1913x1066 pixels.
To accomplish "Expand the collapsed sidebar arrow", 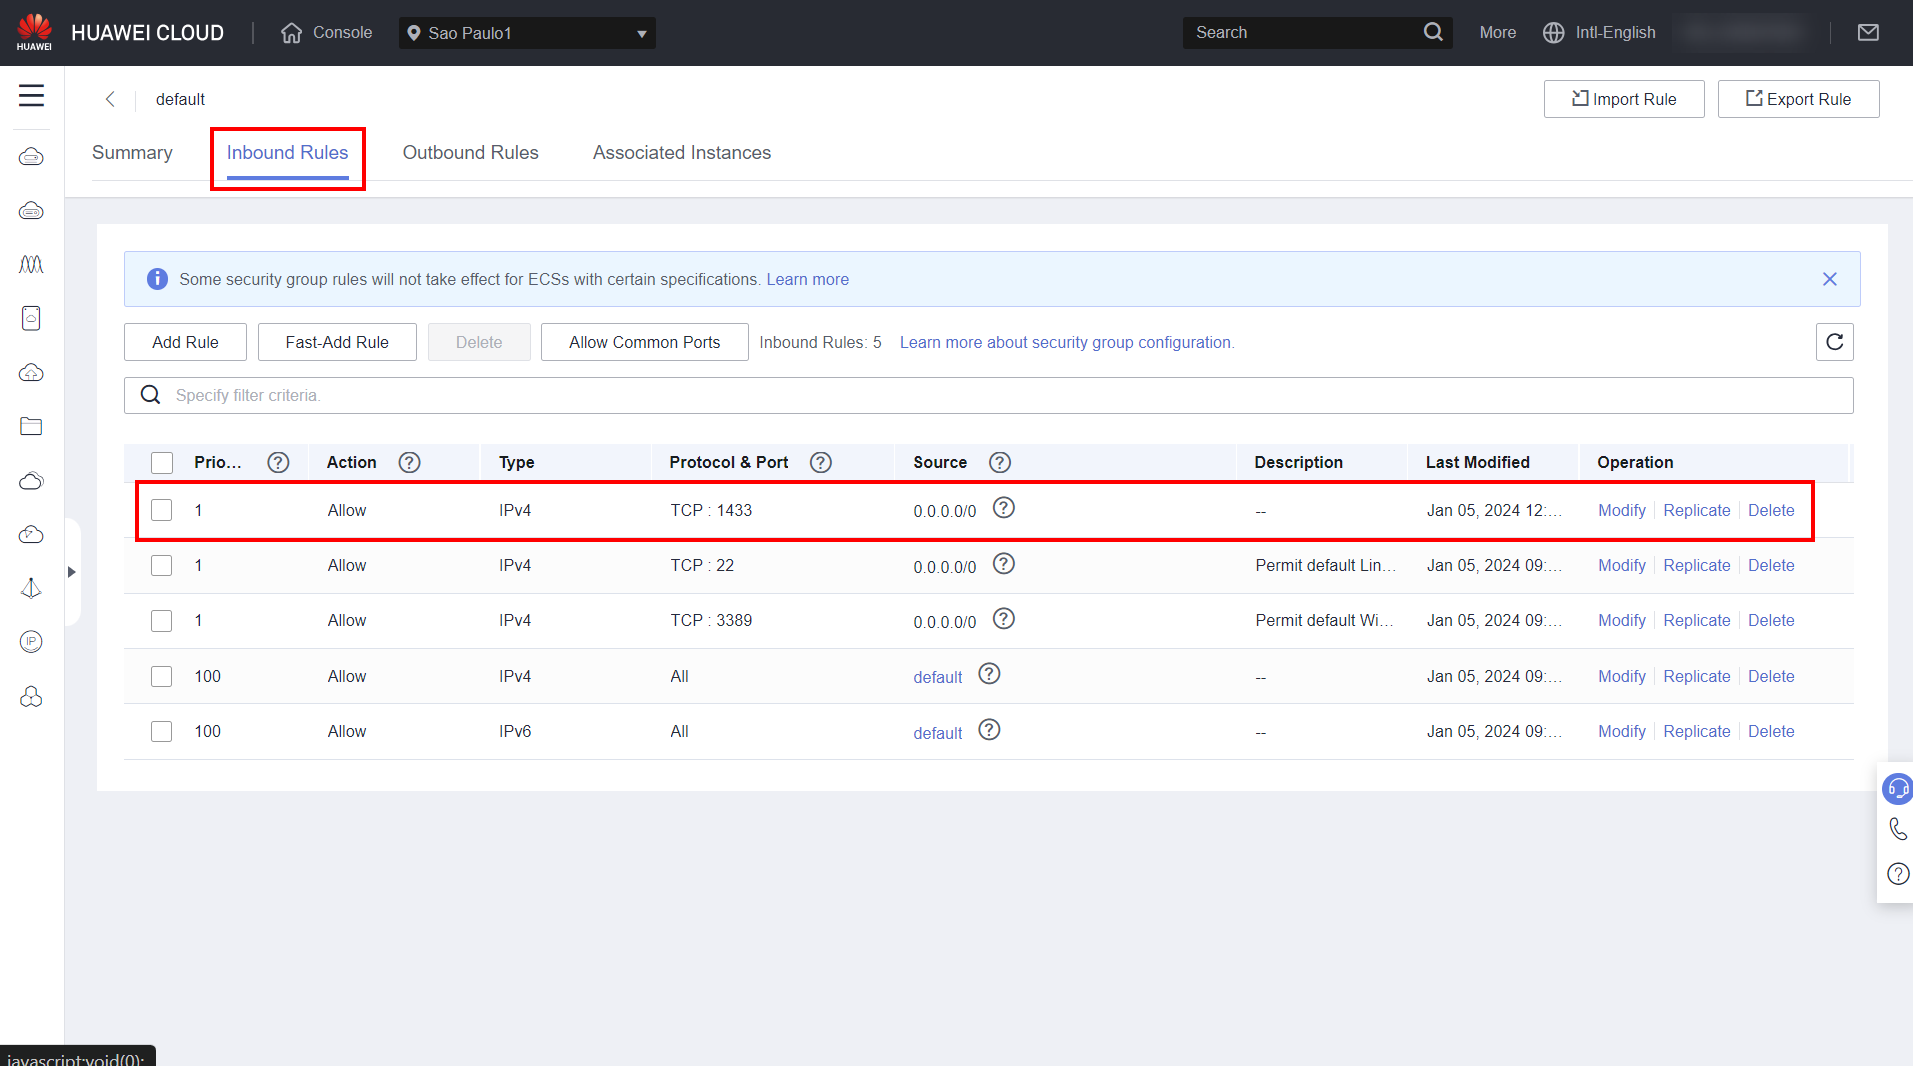I will pos(71,572).
